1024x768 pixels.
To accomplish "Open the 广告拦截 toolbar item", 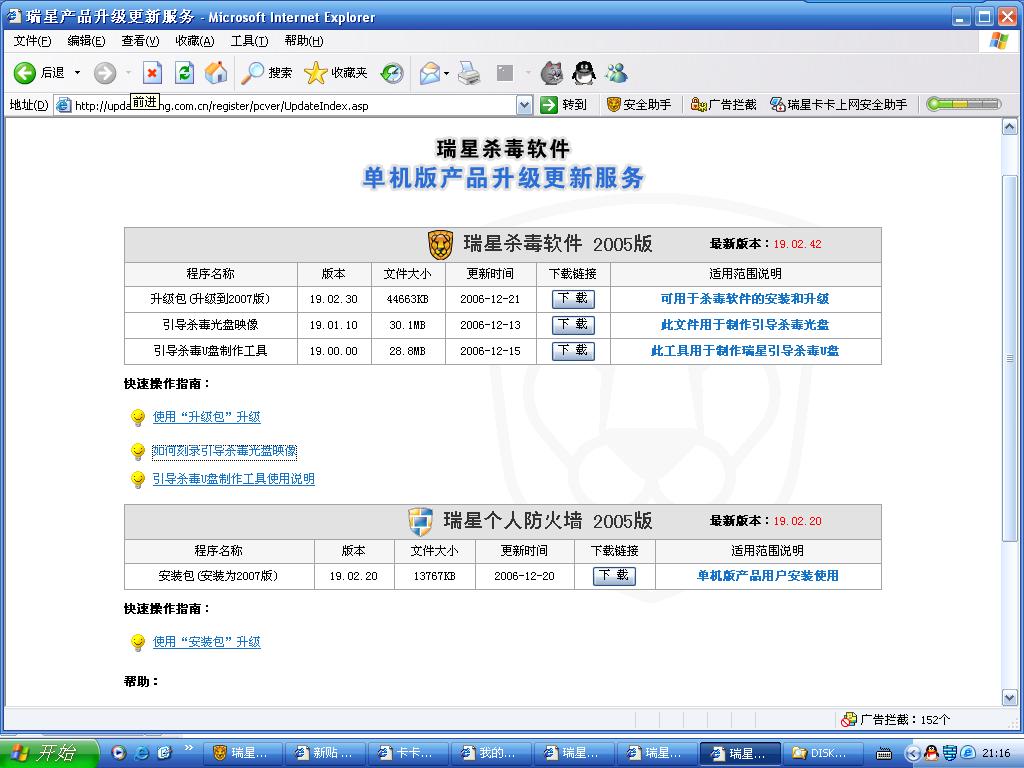I will (x=724, y=104).
